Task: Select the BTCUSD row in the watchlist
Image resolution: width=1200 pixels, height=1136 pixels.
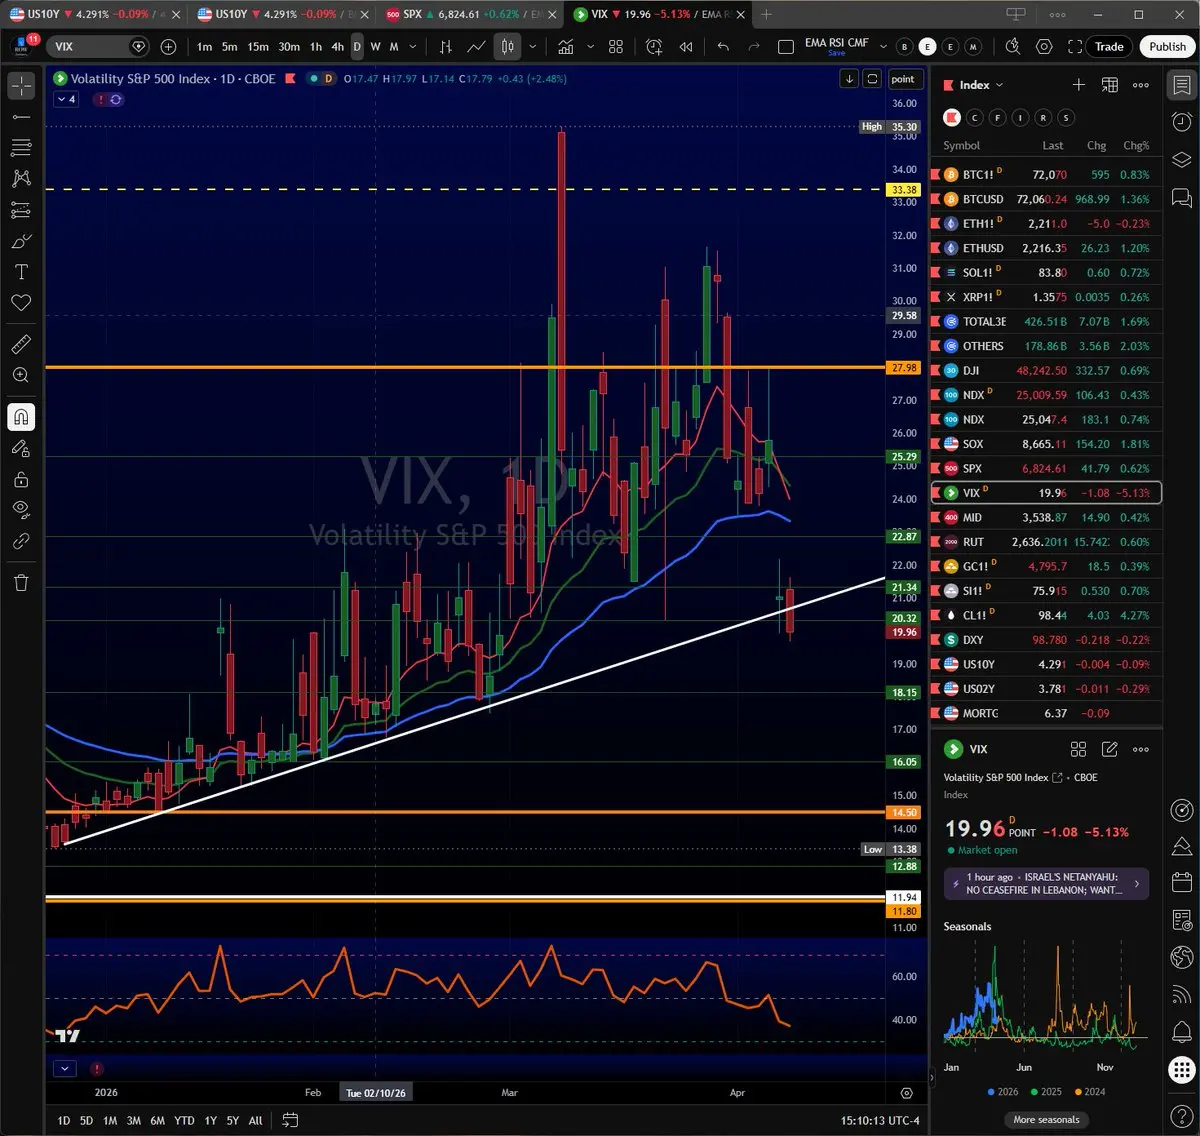Action: click(x=1046, y=199)
